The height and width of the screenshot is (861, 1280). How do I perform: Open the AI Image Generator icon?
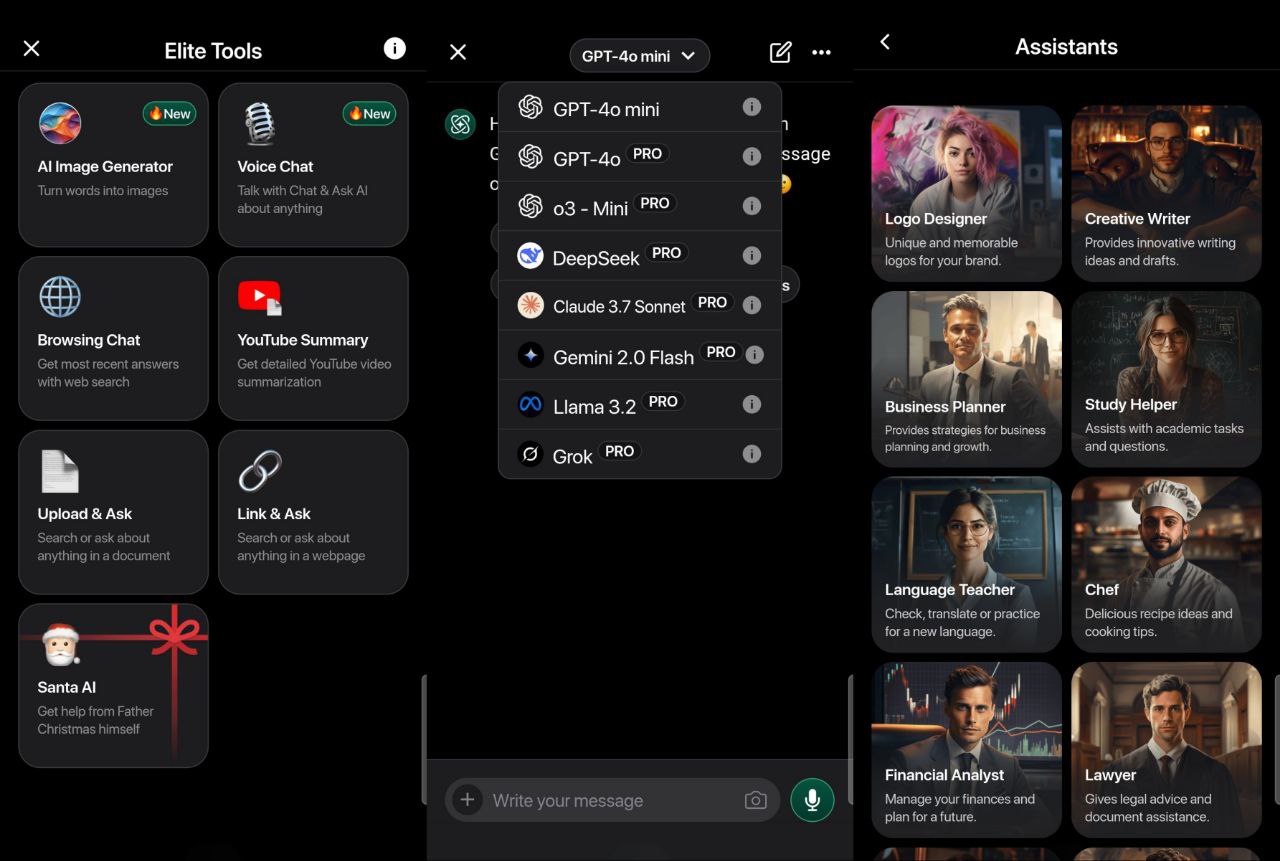click(x=60, y=123)
